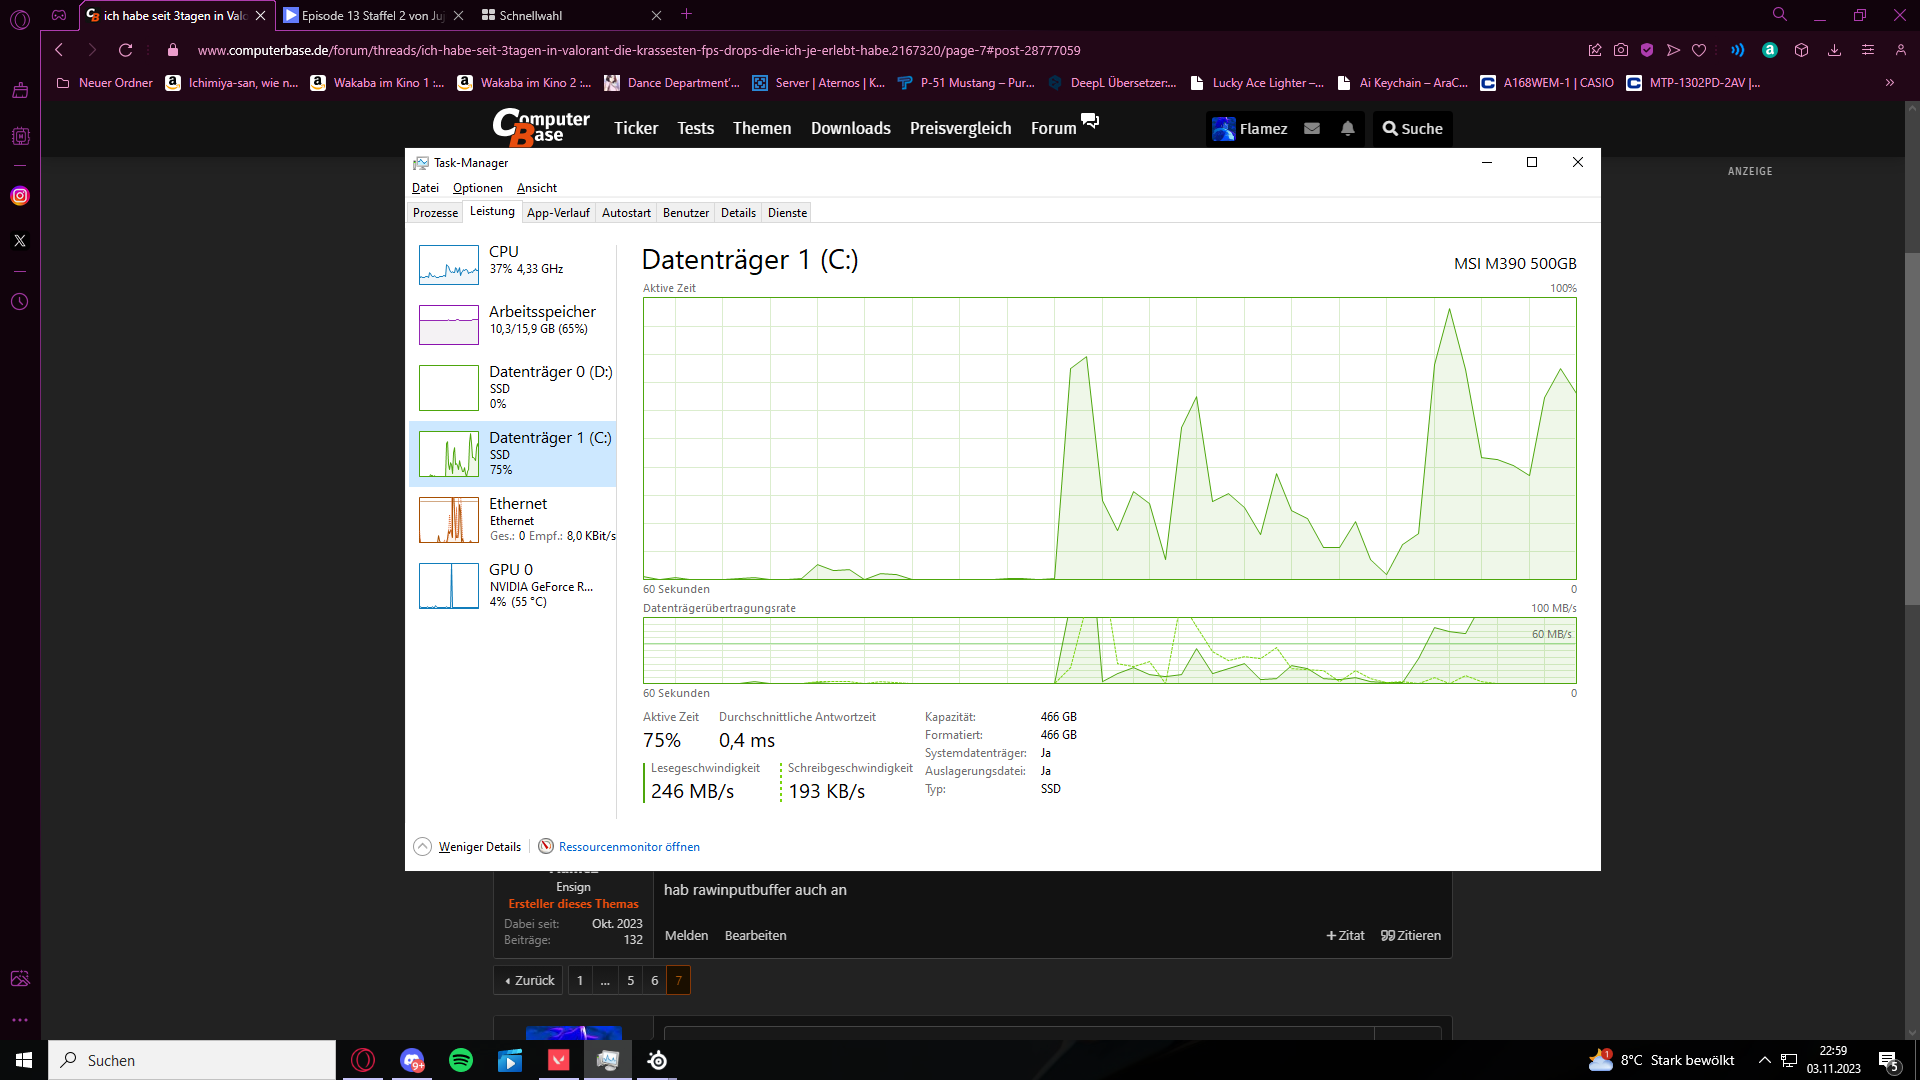
Task: Go to page 6 of the thread
Action: pyautogui.click(x=655, y=981)
